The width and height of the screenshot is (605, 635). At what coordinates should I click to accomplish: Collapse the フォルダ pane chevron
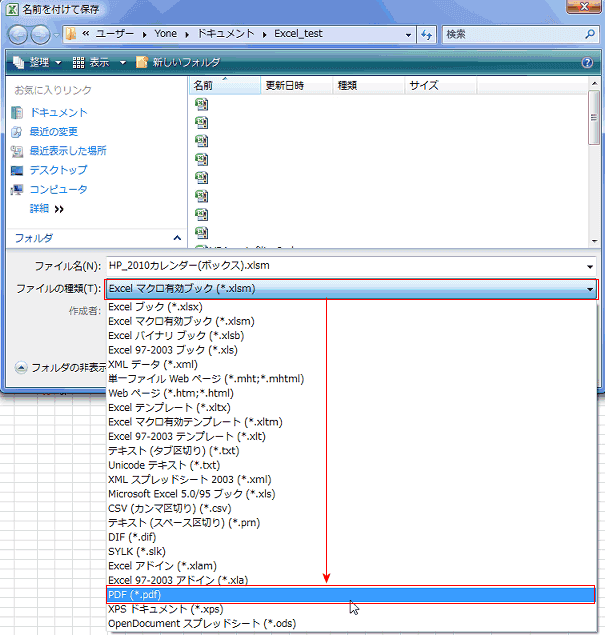coord(177,238)
